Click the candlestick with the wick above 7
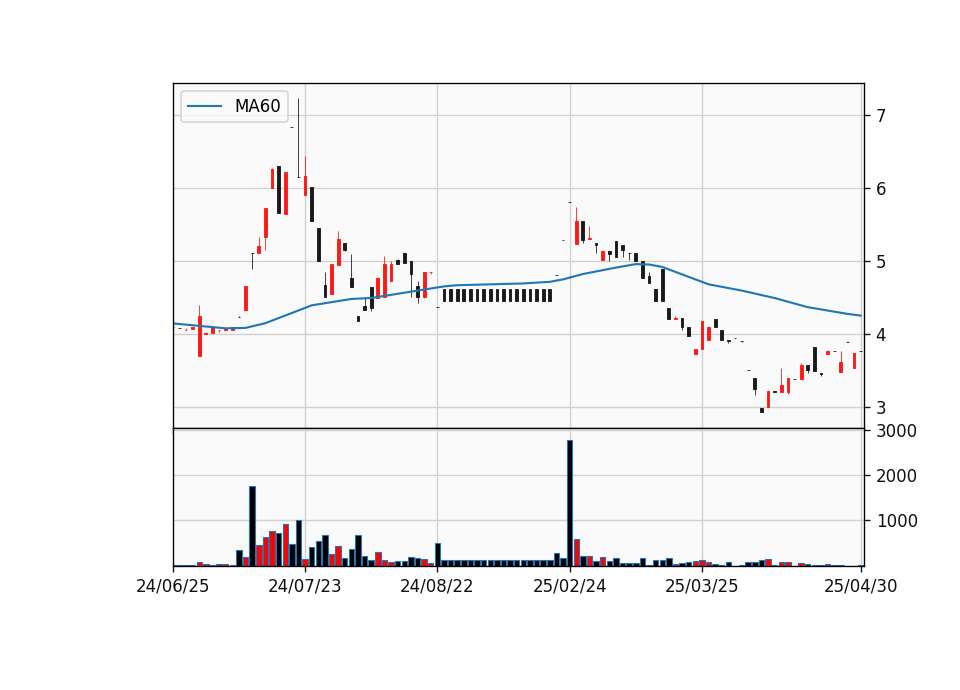The image size is (960, 690). 299,138
